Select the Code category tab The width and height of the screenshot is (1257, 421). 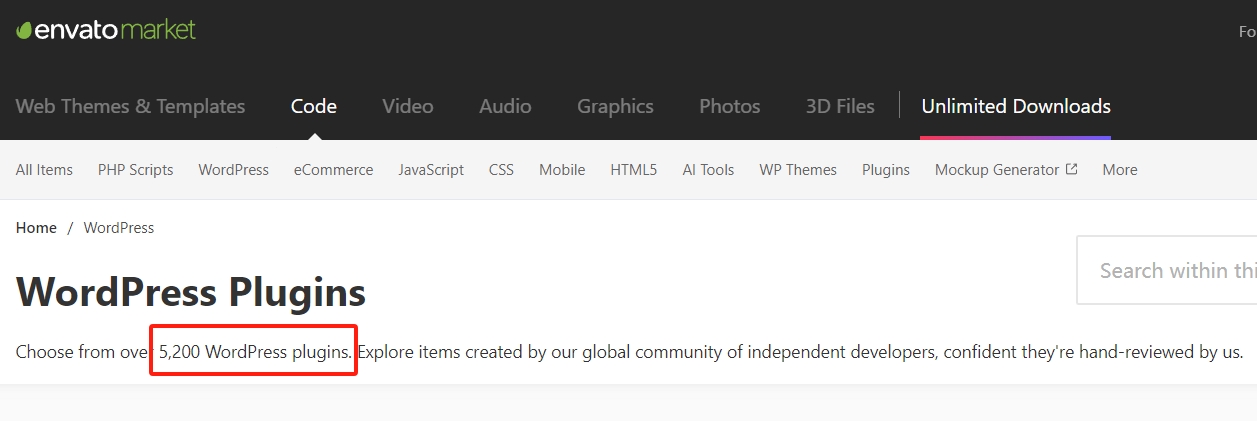tap(313, 106)
